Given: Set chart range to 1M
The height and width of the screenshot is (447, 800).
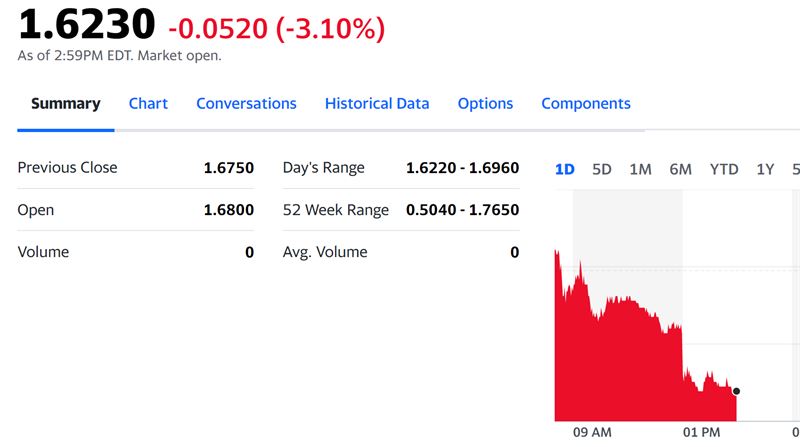Looking at the screenshot, I should [640, 170].
